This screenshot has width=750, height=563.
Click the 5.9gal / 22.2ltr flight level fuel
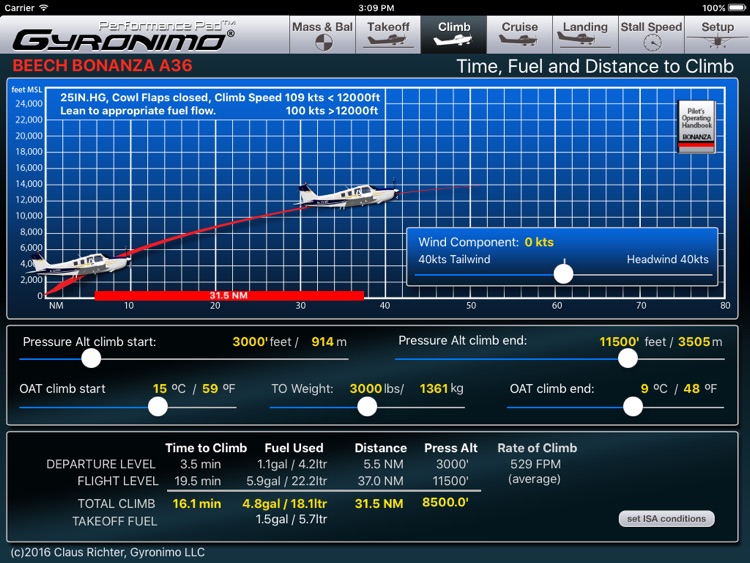pos(287,481)
